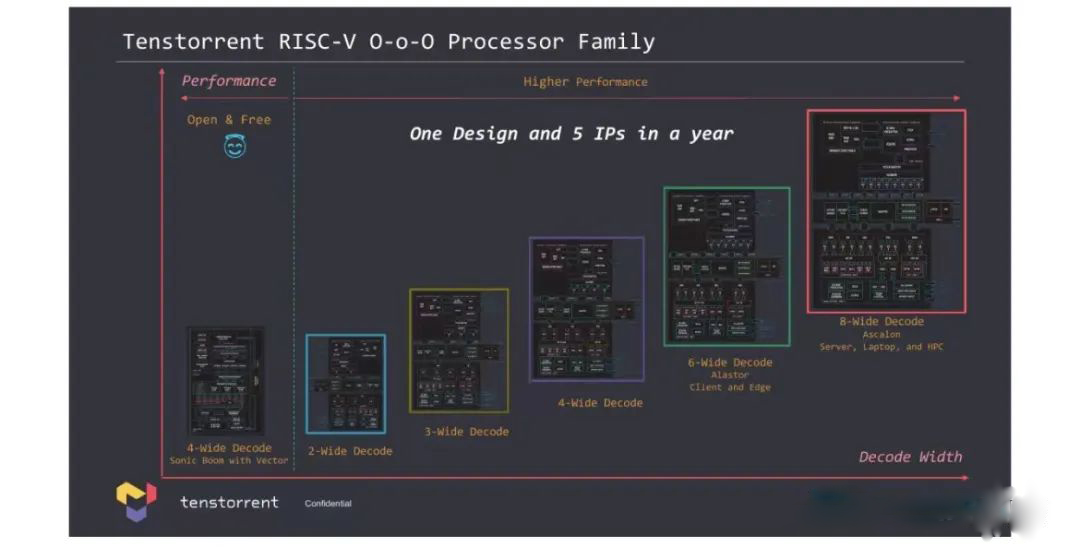Click the 'Decode Width' axis label
Image resolution: width=1080 pixels, height=559 pixels.
pyautogui.click(x=911, y=456)
